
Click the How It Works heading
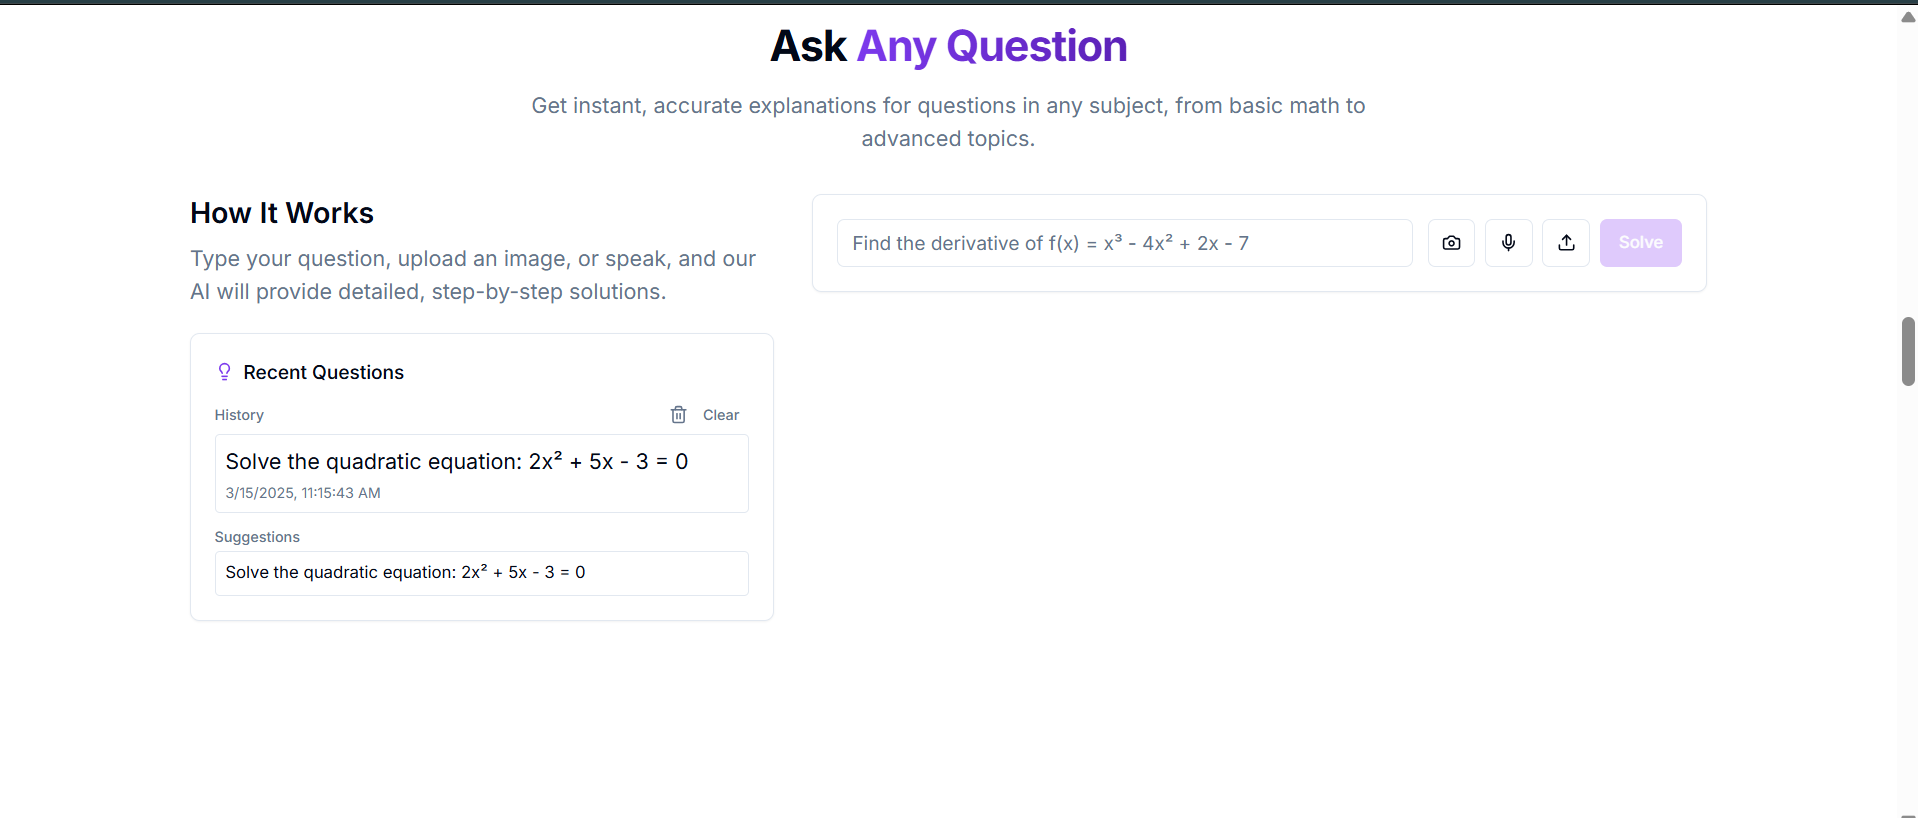(282, 213)
